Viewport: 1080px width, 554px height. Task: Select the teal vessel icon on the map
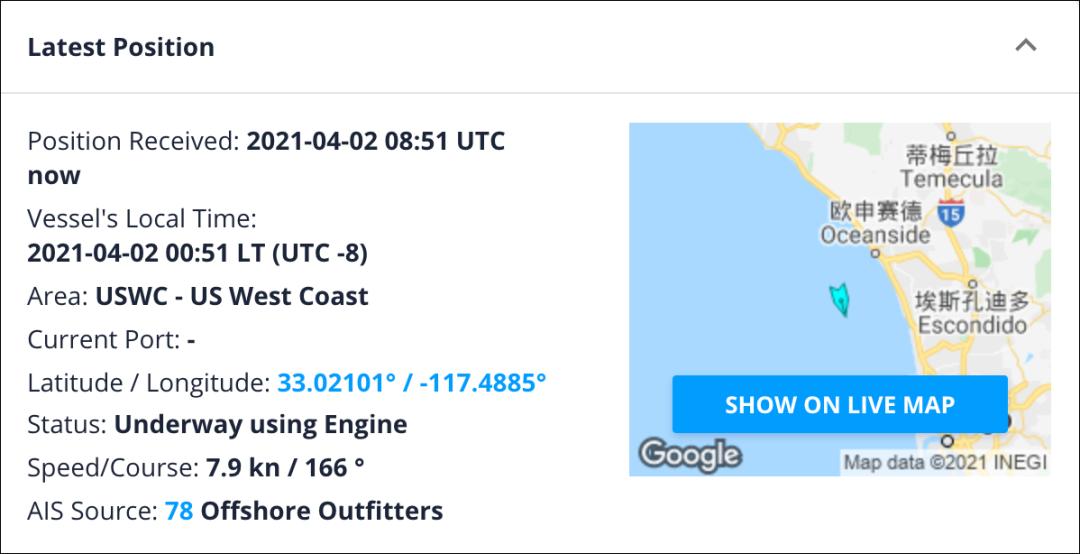point(839,300)
